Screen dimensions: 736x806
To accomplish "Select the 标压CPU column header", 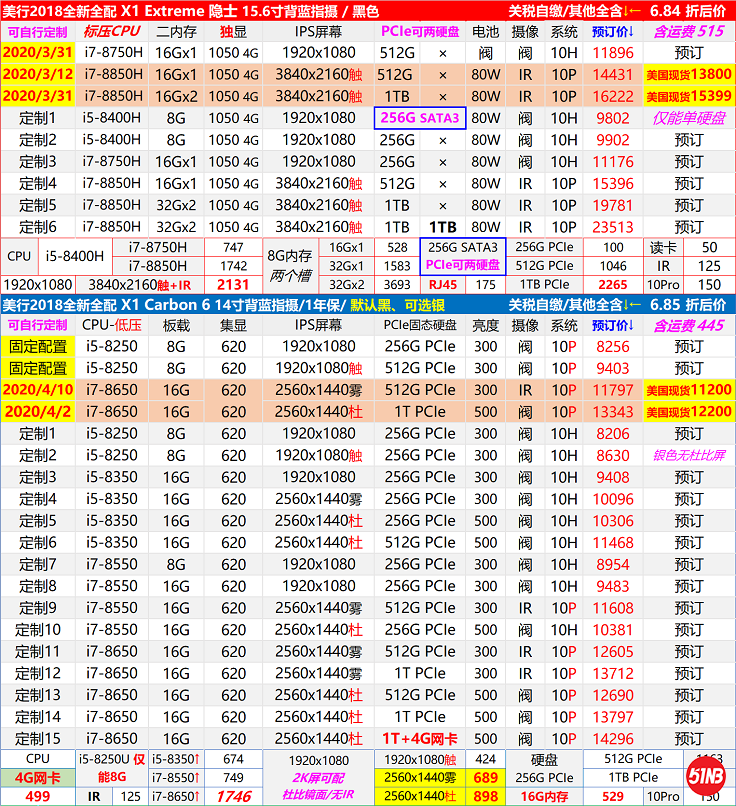I will click(x=112, y=32).
